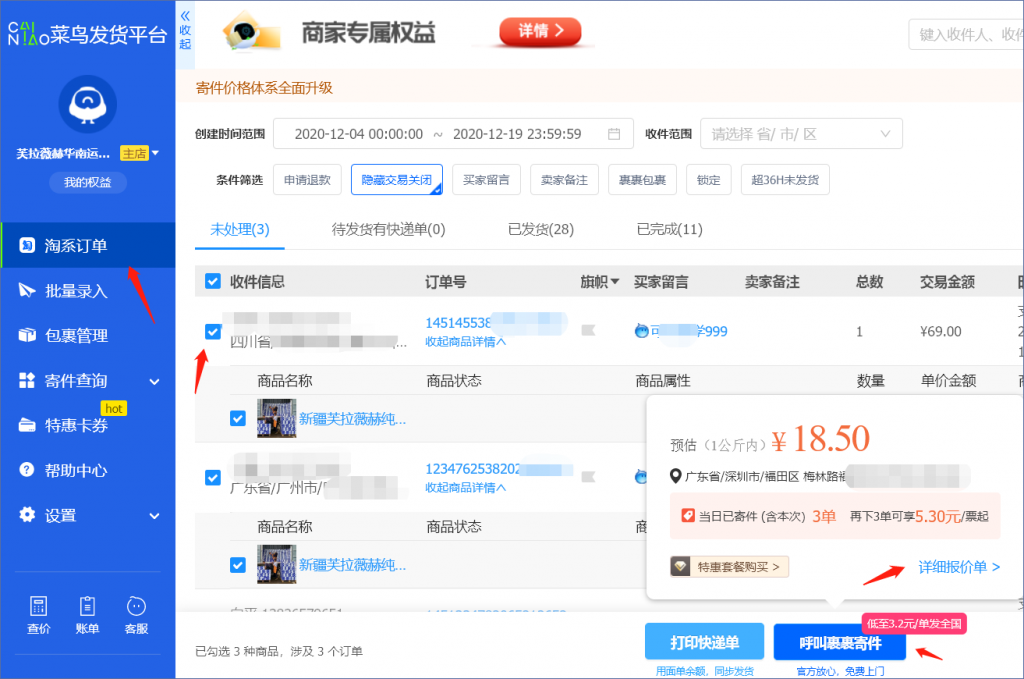Click the 特惠卡券 card icon
This screenshot has height=679, width=1024.
[27, 425]
